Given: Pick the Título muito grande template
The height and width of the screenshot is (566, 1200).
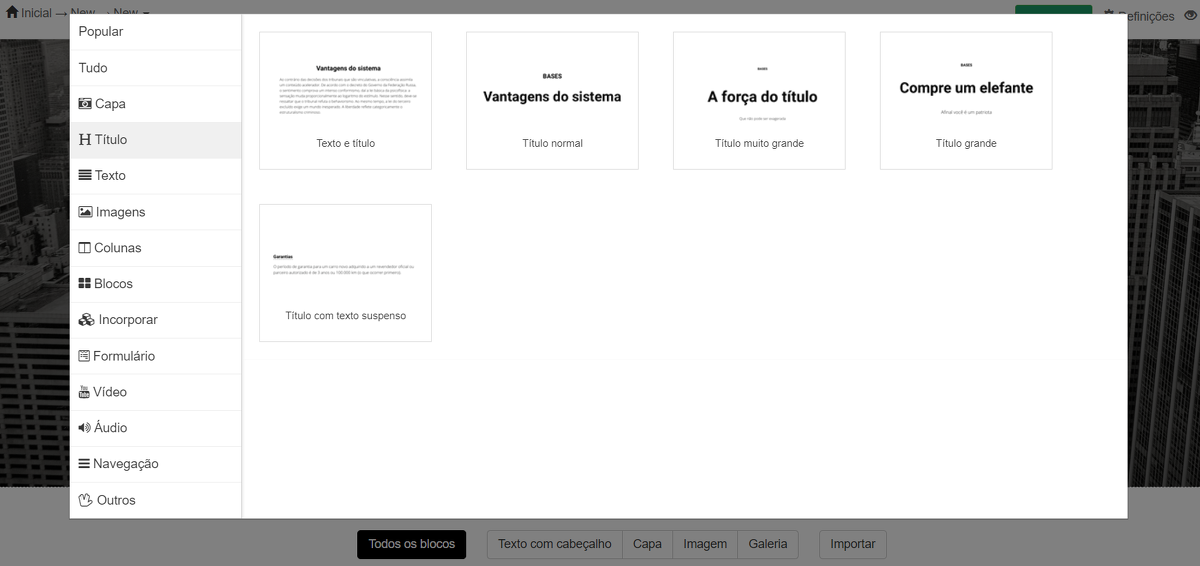Looking at the screenshot, I should pyautogui.click(x=759, y=100).
